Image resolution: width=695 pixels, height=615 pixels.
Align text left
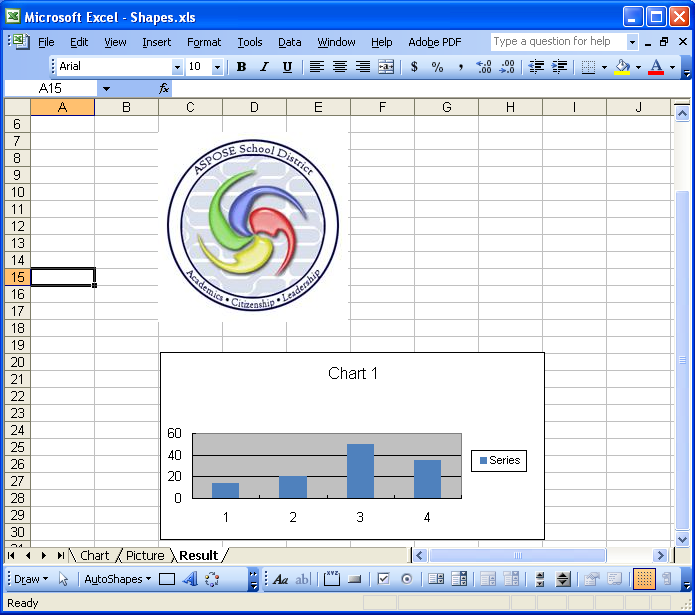[316, 67]
